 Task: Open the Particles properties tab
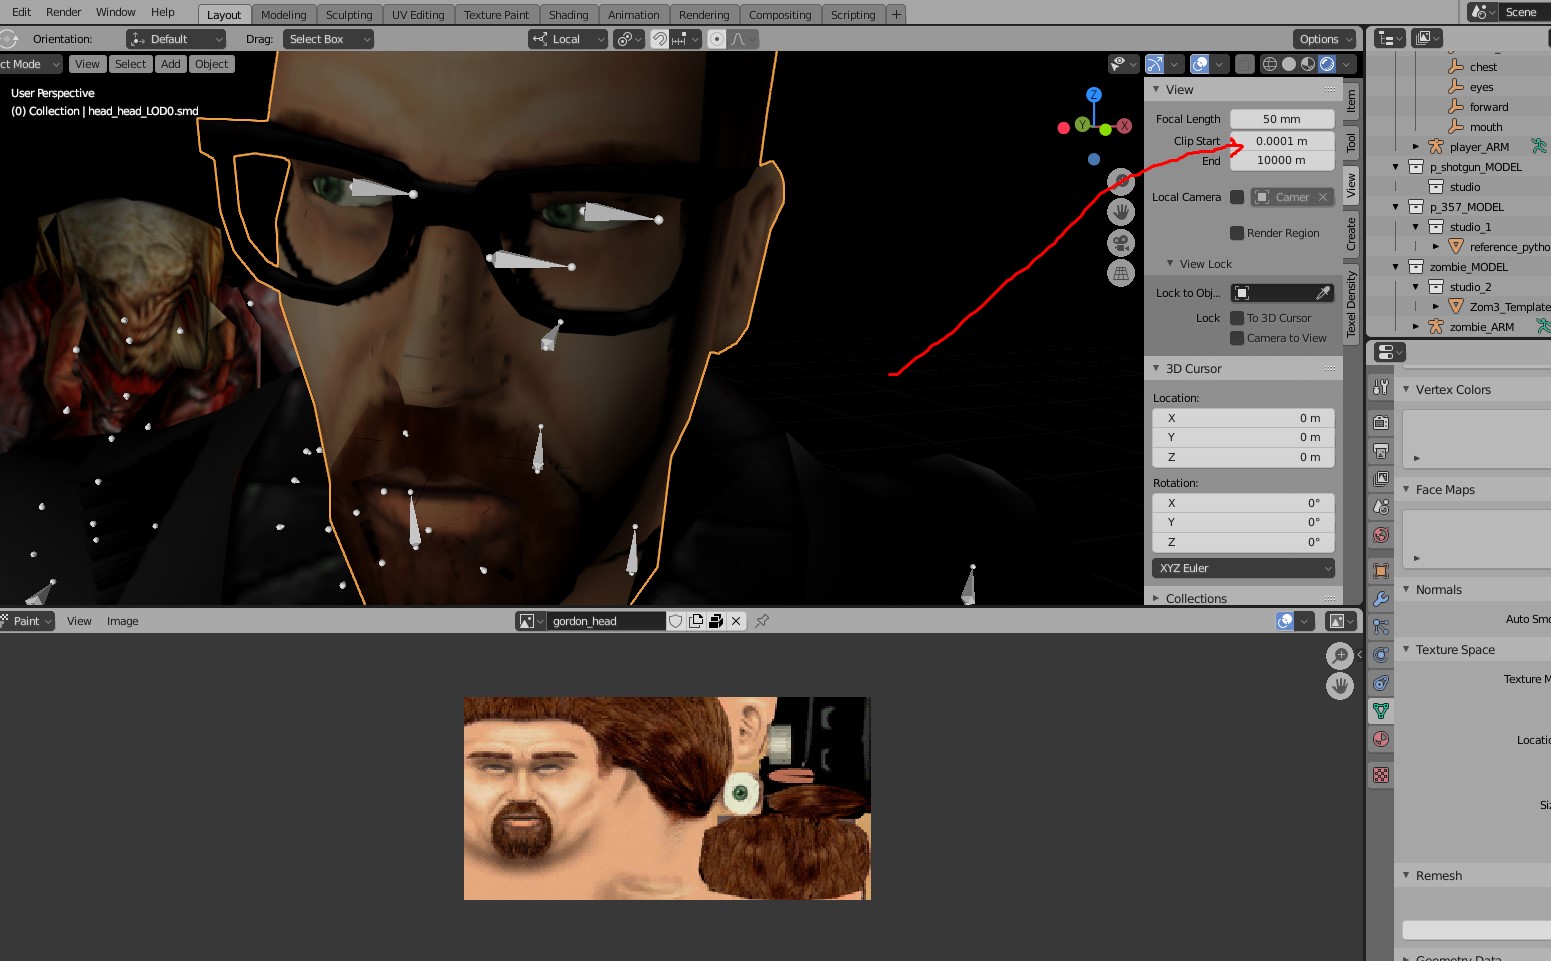point(1381,627)
